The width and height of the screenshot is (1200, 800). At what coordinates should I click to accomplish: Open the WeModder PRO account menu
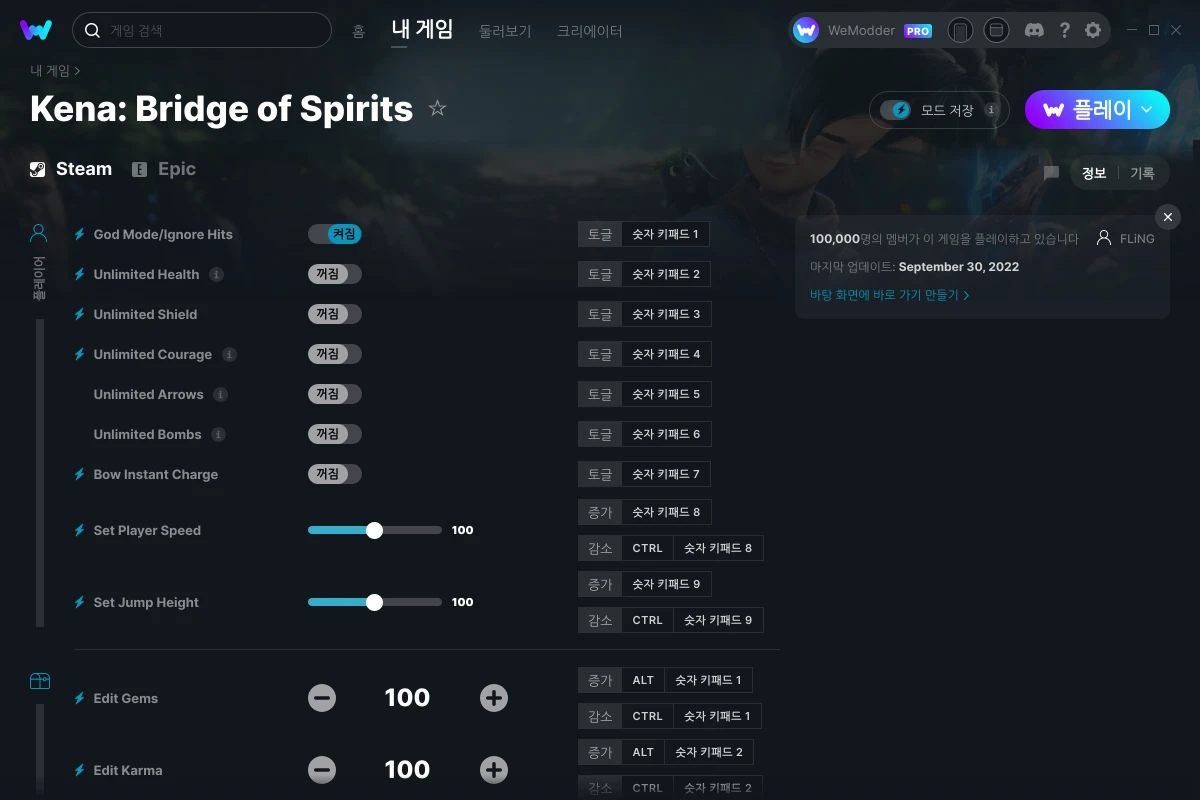point(863,30)
